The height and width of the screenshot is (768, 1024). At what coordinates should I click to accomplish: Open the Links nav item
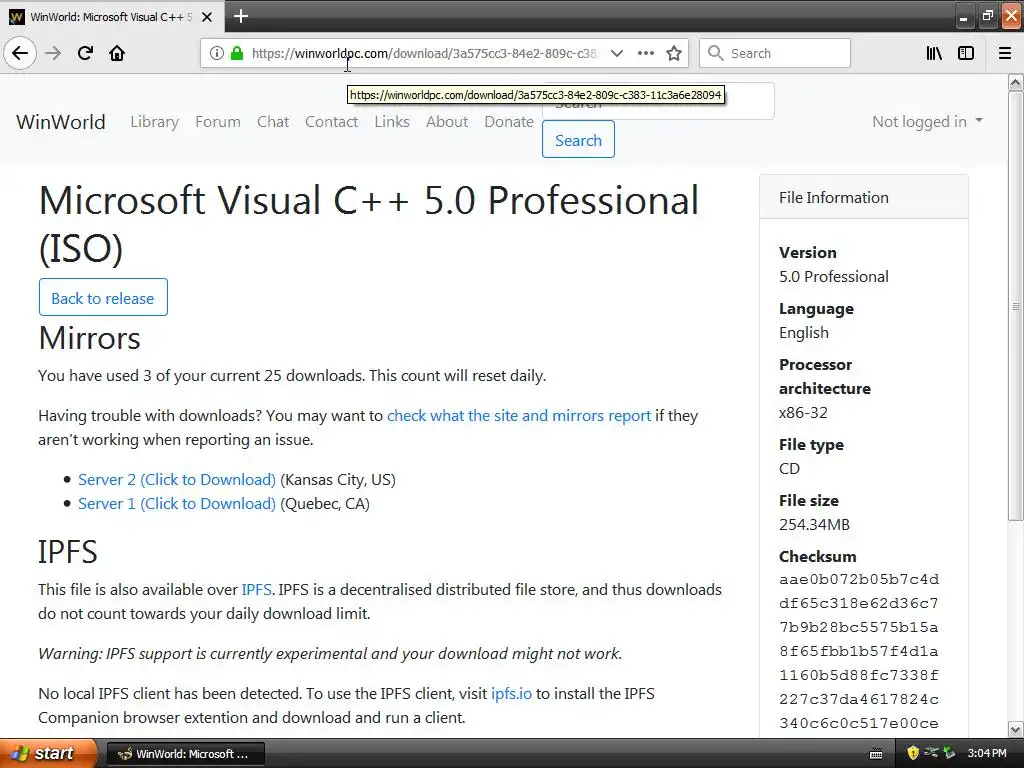(x=392, y=121)
